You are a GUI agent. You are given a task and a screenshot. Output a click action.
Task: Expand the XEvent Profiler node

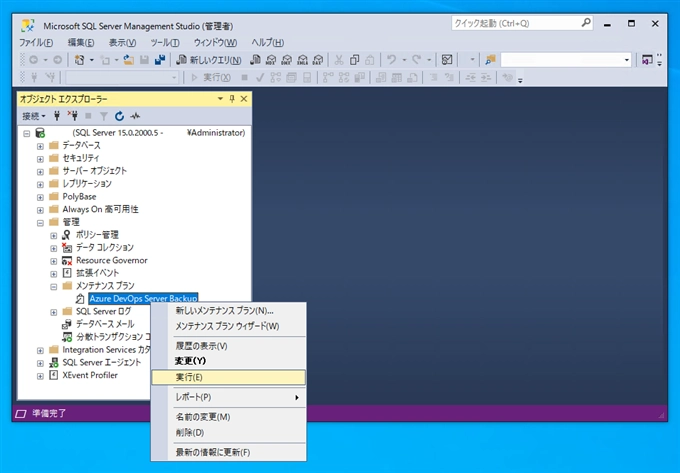click(40, 376)
